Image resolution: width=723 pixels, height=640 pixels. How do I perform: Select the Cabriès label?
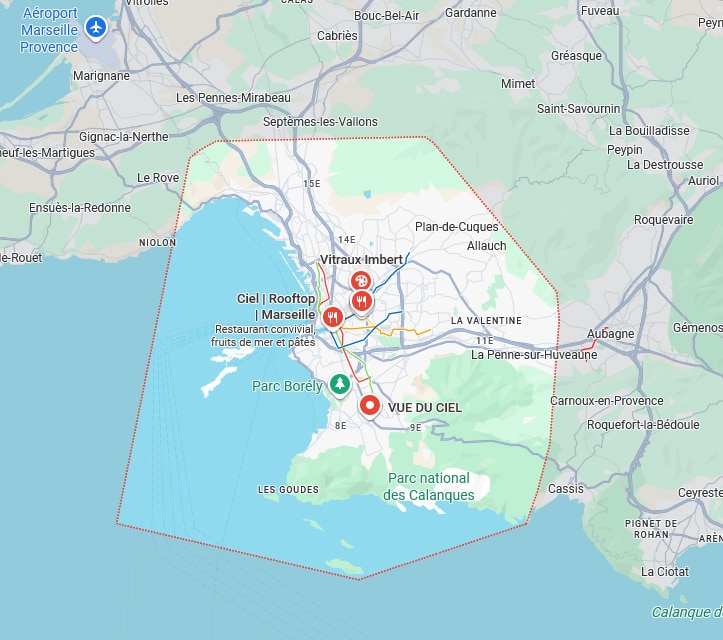pos(337,36)
